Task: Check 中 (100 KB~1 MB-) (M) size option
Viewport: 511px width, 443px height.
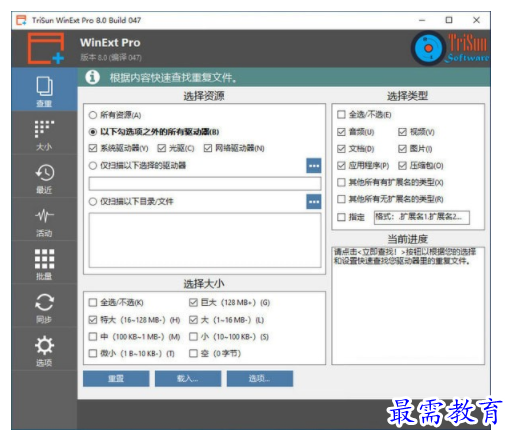Action: (134, 337)
